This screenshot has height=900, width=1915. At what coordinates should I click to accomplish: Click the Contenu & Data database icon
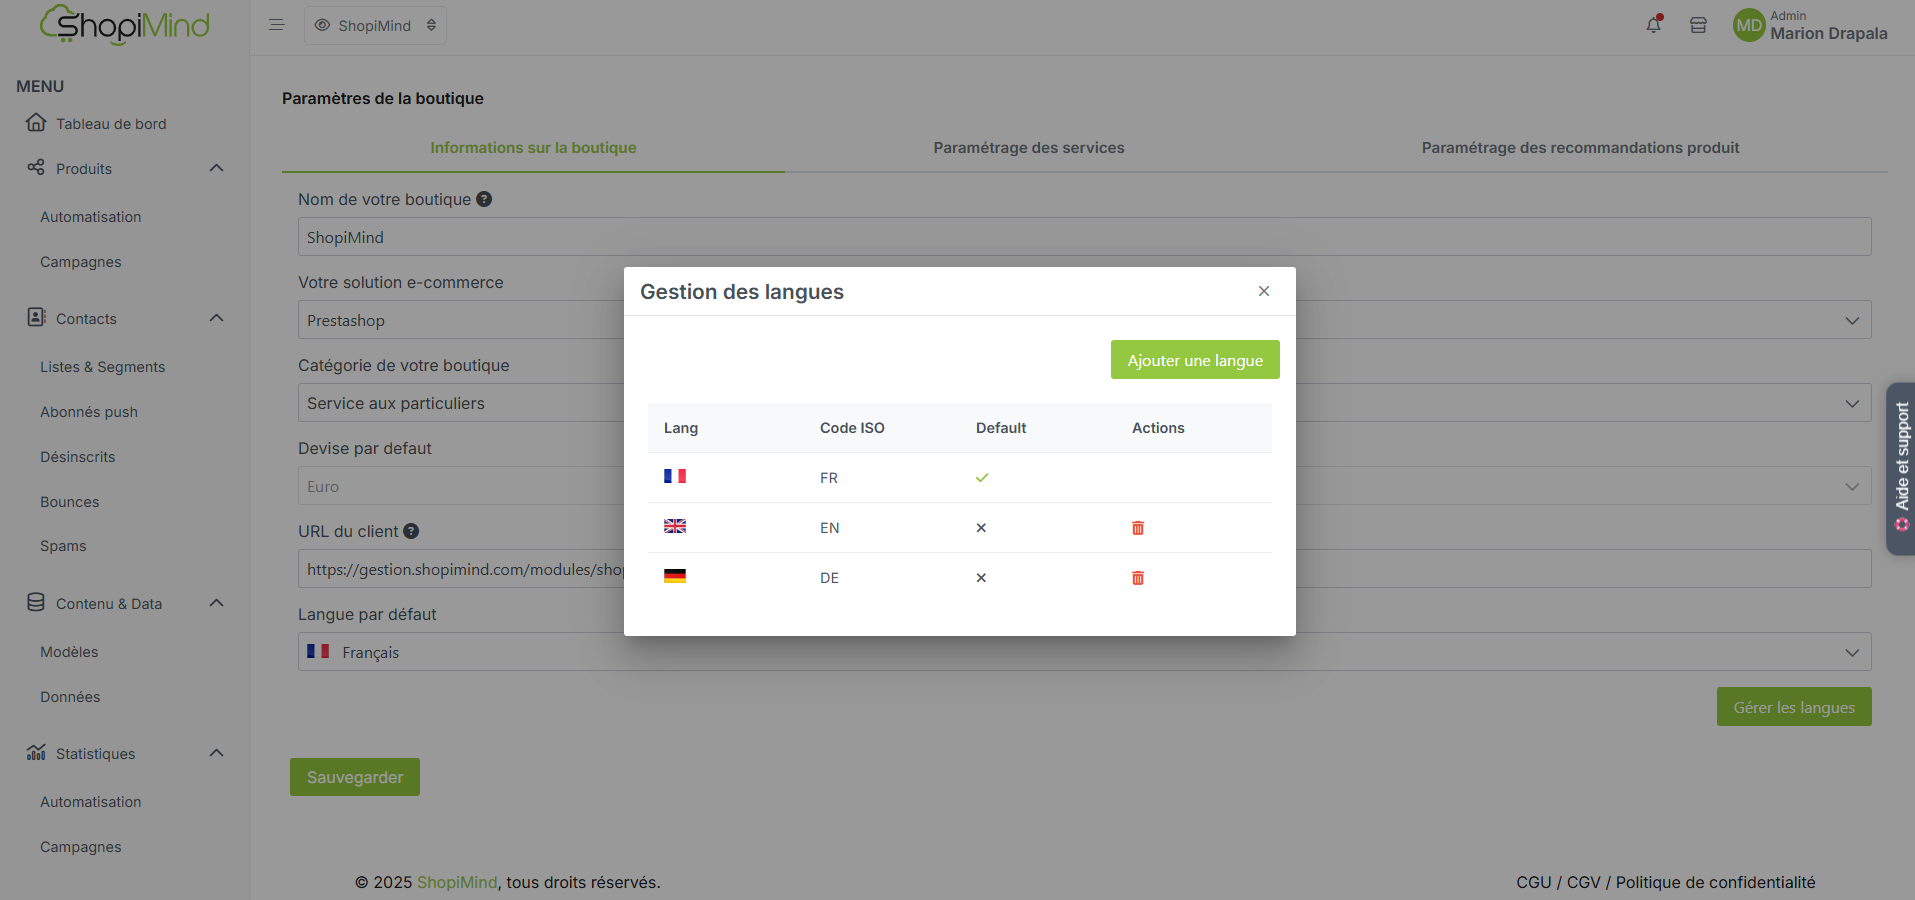[36, 602]
